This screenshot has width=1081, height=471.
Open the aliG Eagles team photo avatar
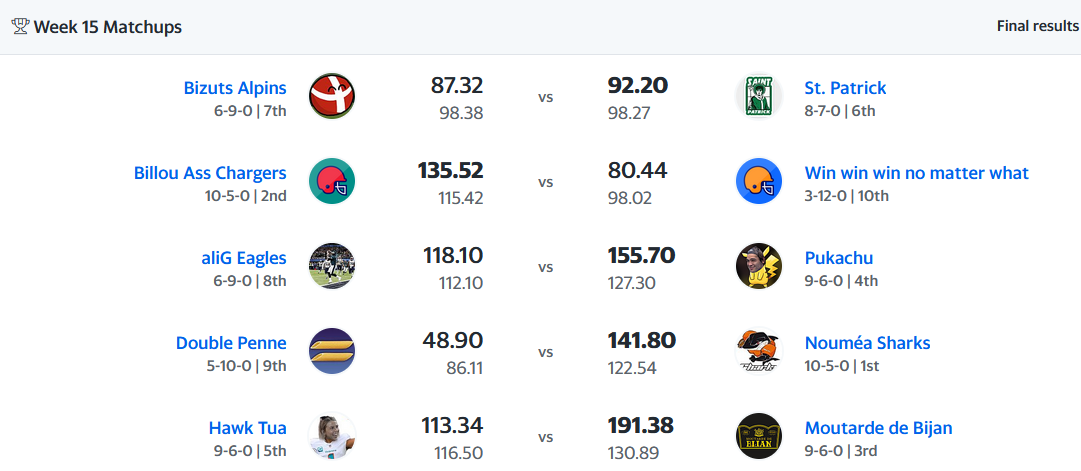click(332, 265)
